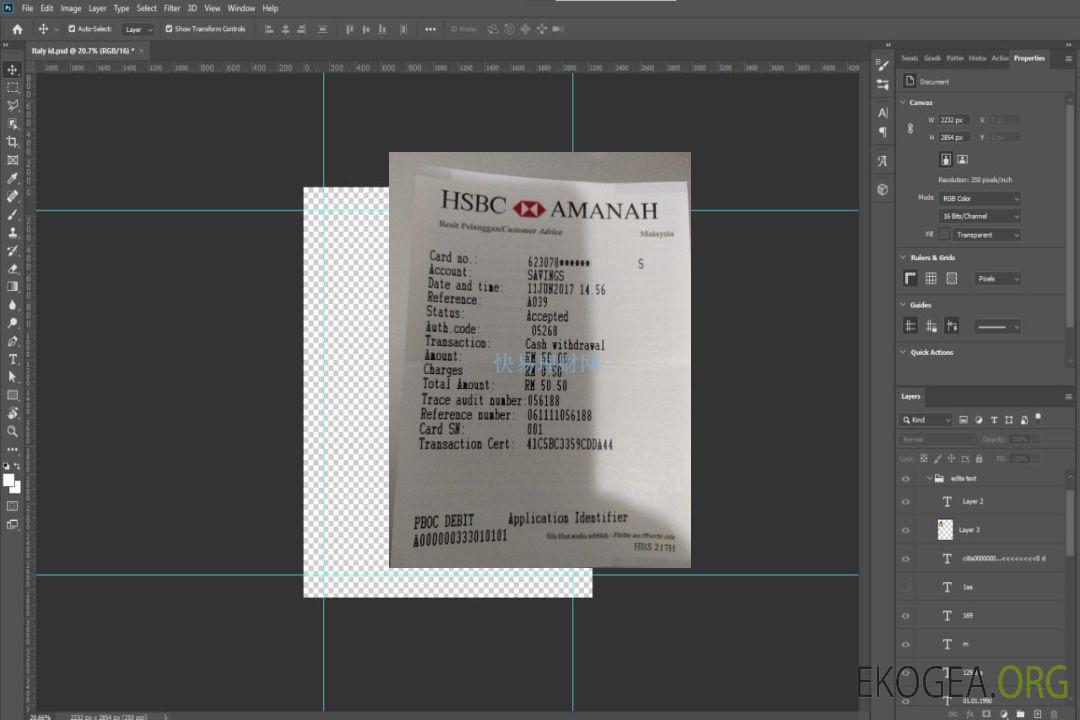Select the Horizontal Type tool
This screenshot has height=720, width=1080.
pyautogui.click(x=13, y=359)
